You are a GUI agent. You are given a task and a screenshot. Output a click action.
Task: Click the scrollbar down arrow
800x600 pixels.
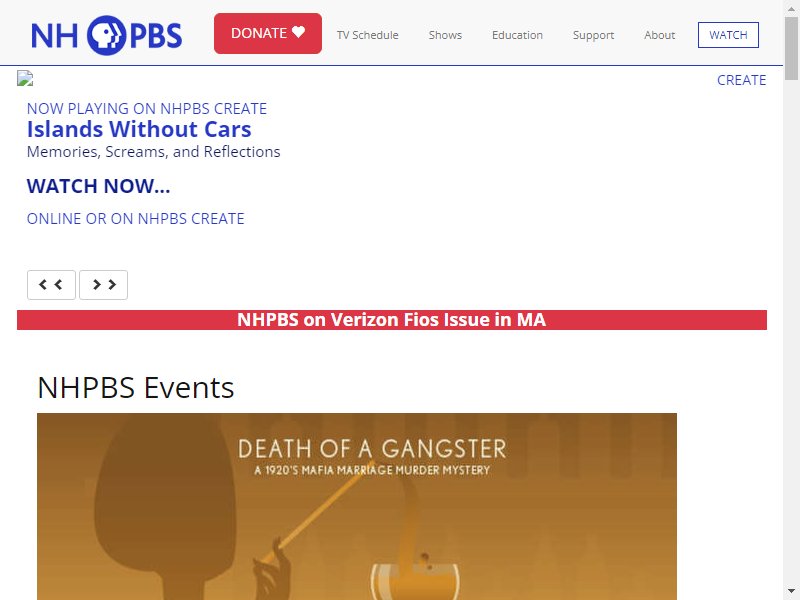[791, 592]
